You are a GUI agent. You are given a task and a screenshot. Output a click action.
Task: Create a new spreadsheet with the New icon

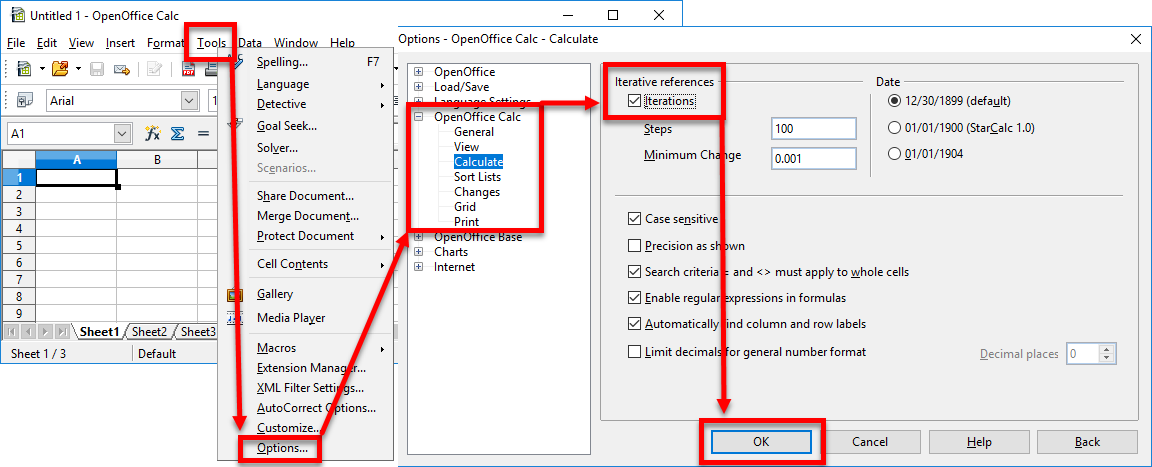click(x=24, y=69)
